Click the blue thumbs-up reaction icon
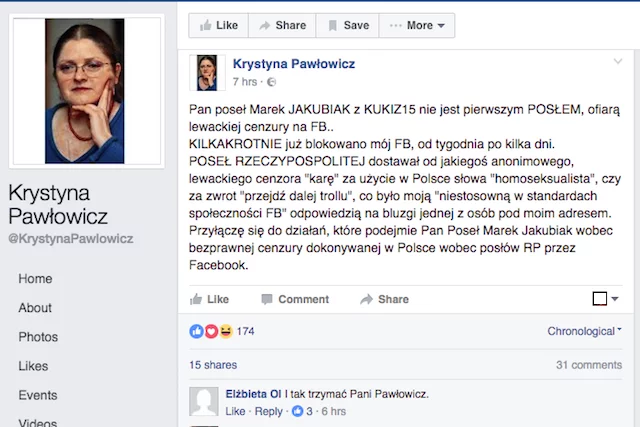 point(196,331)
